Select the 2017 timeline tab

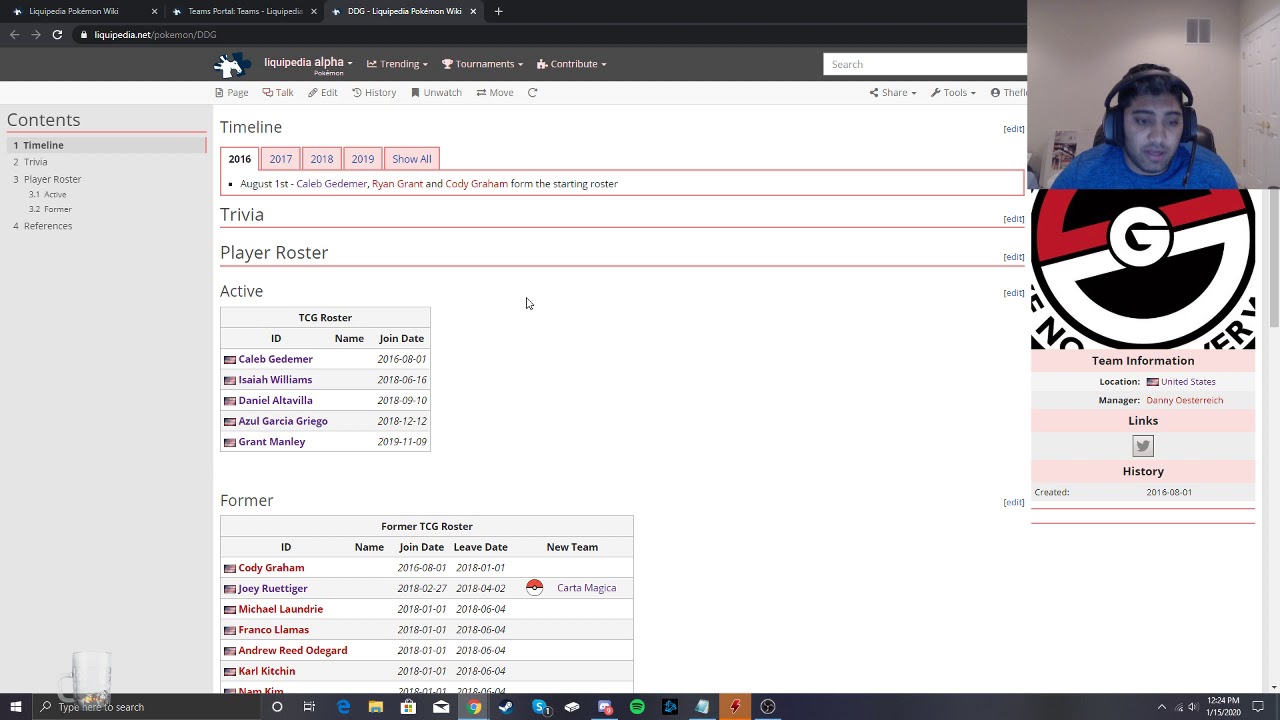click(280, 159)
